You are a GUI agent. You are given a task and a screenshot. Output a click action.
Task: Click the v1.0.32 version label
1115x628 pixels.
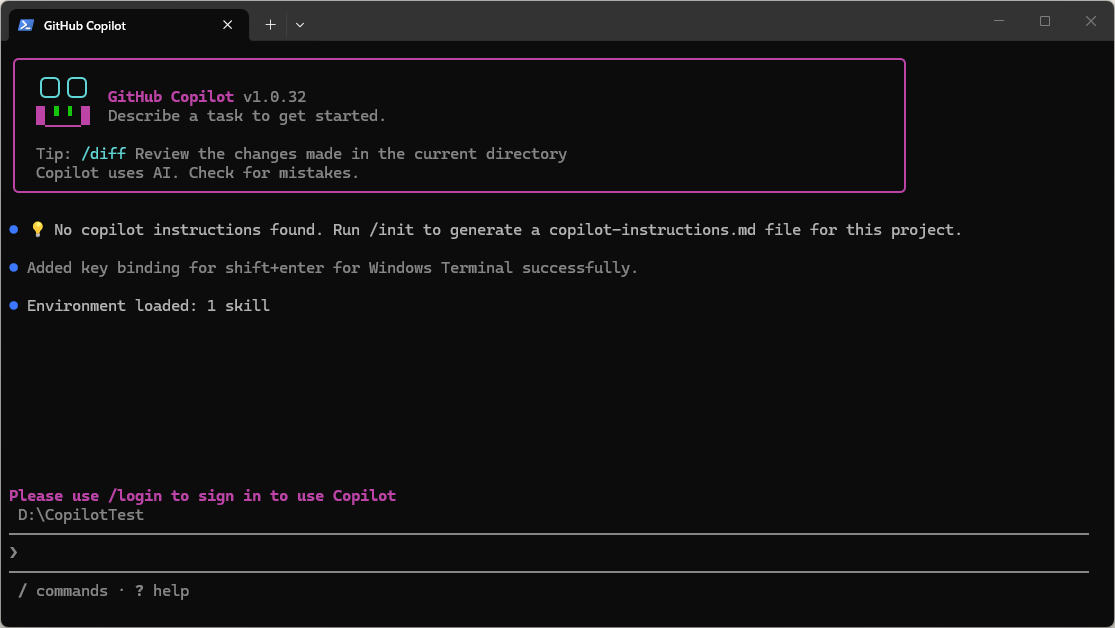click(x=275, y=97)
